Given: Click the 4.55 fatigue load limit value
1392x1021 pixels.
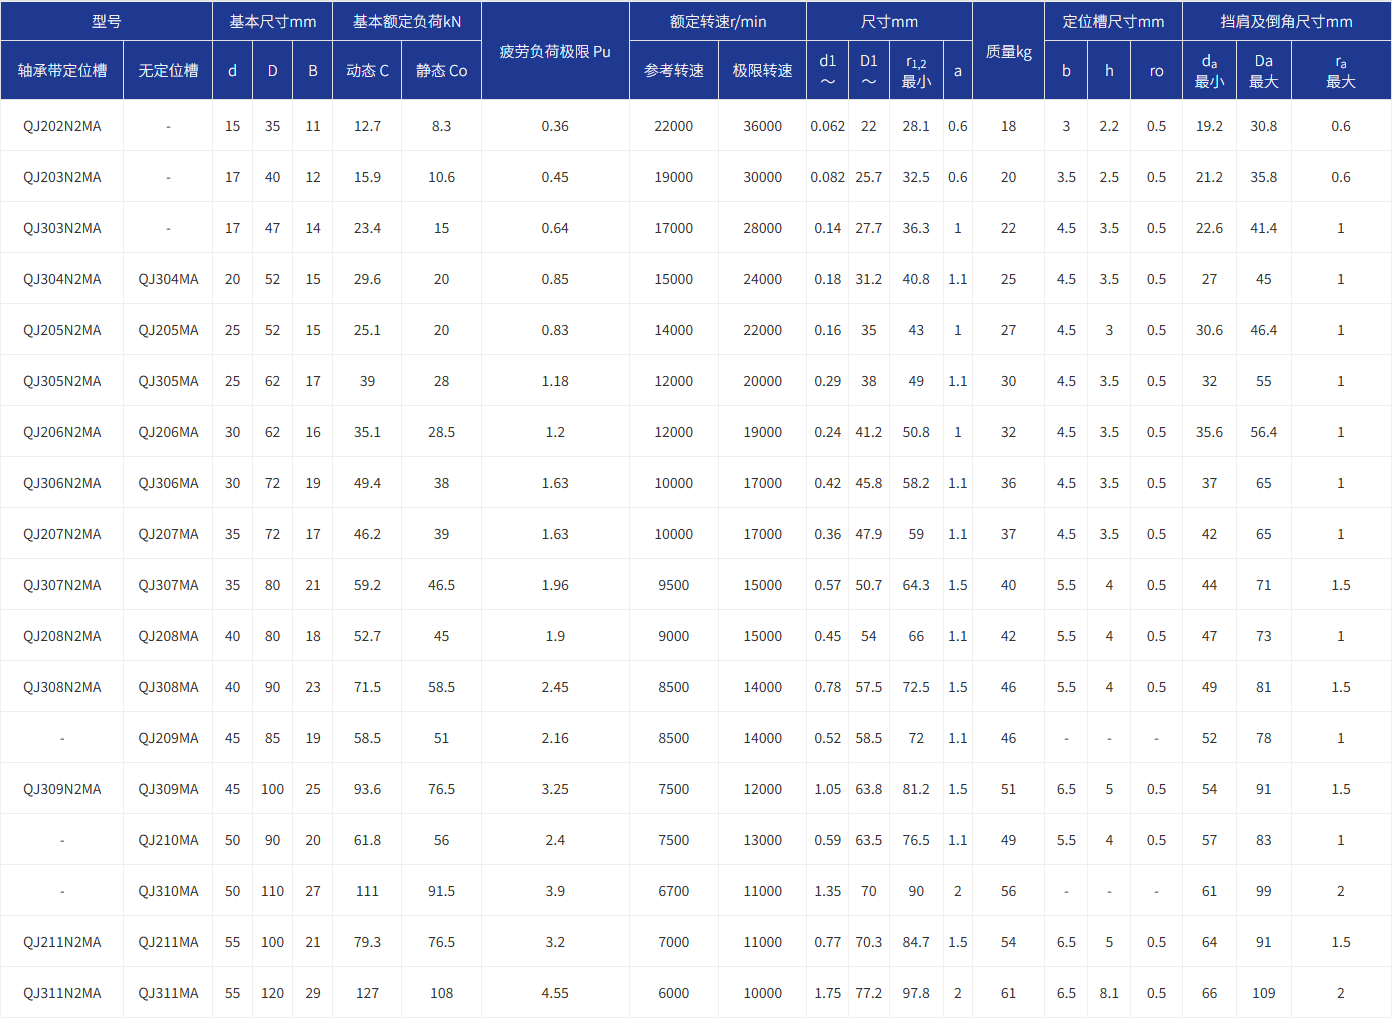Looking at the screenshot, I should coord(555,993).
